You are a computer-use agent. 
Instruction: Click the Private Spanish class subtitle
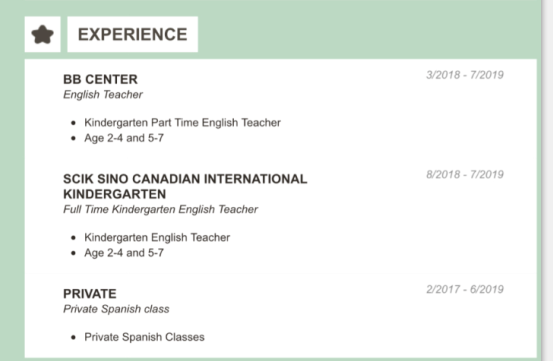[x=116, y=309]
